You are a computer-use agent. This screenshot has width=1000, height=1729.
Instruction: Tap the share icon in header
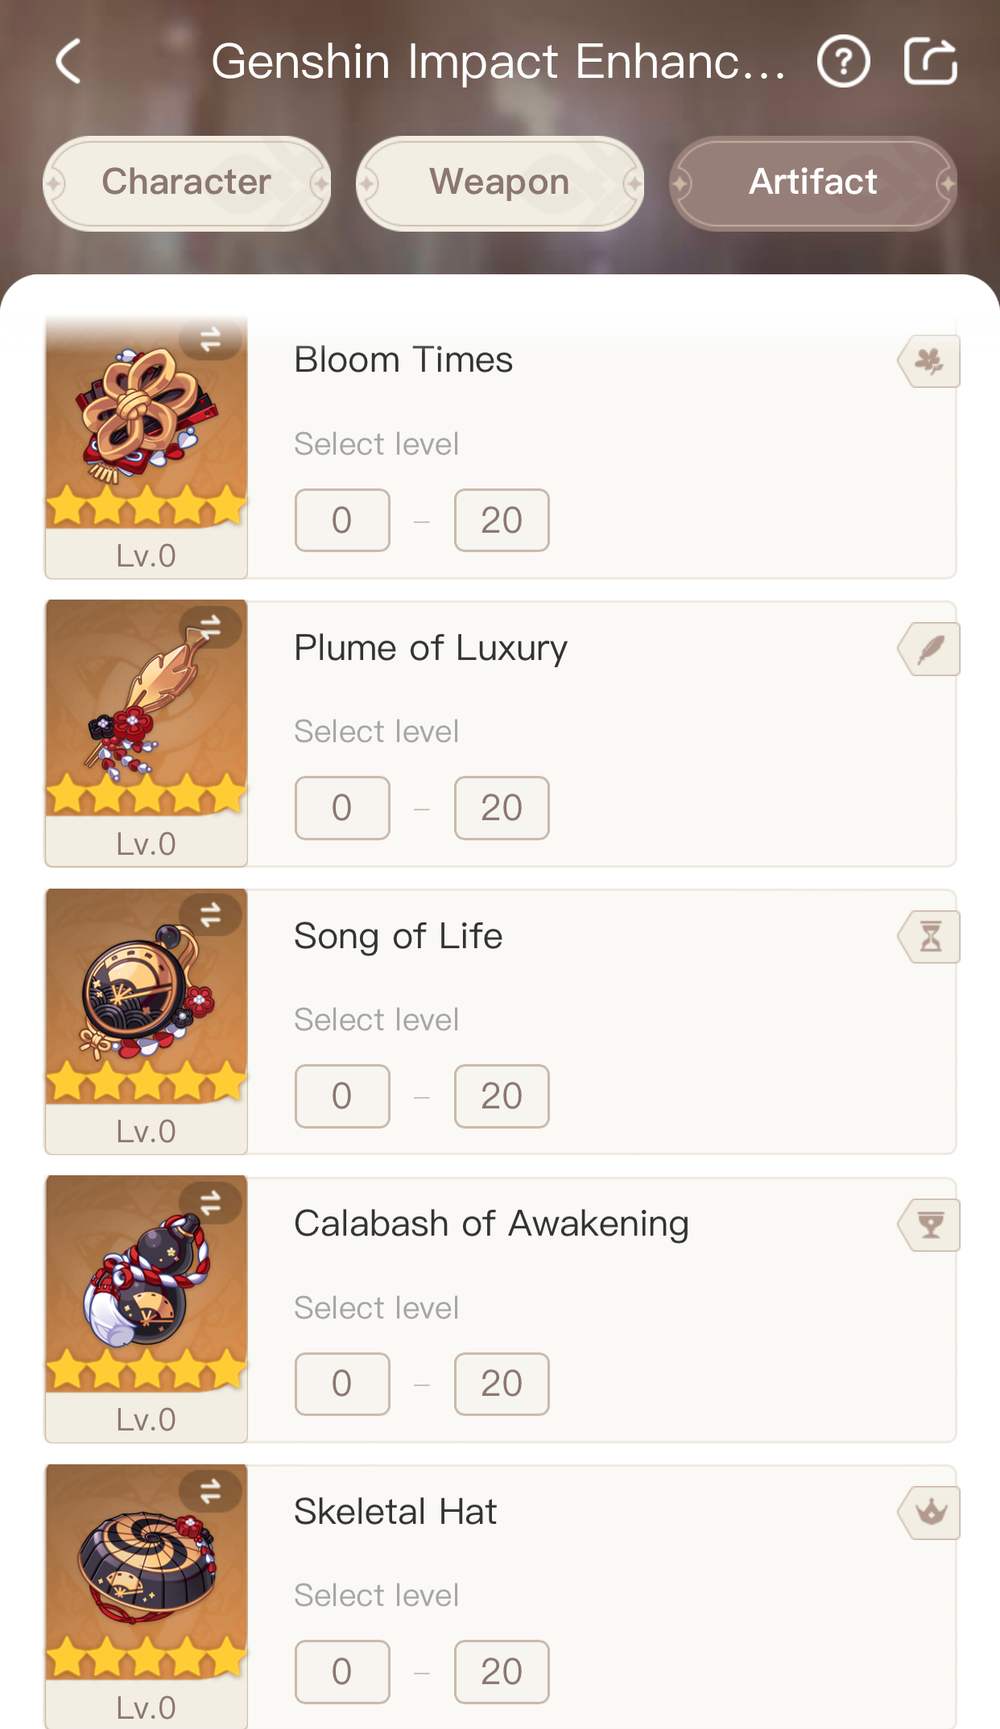coord(930,62)
